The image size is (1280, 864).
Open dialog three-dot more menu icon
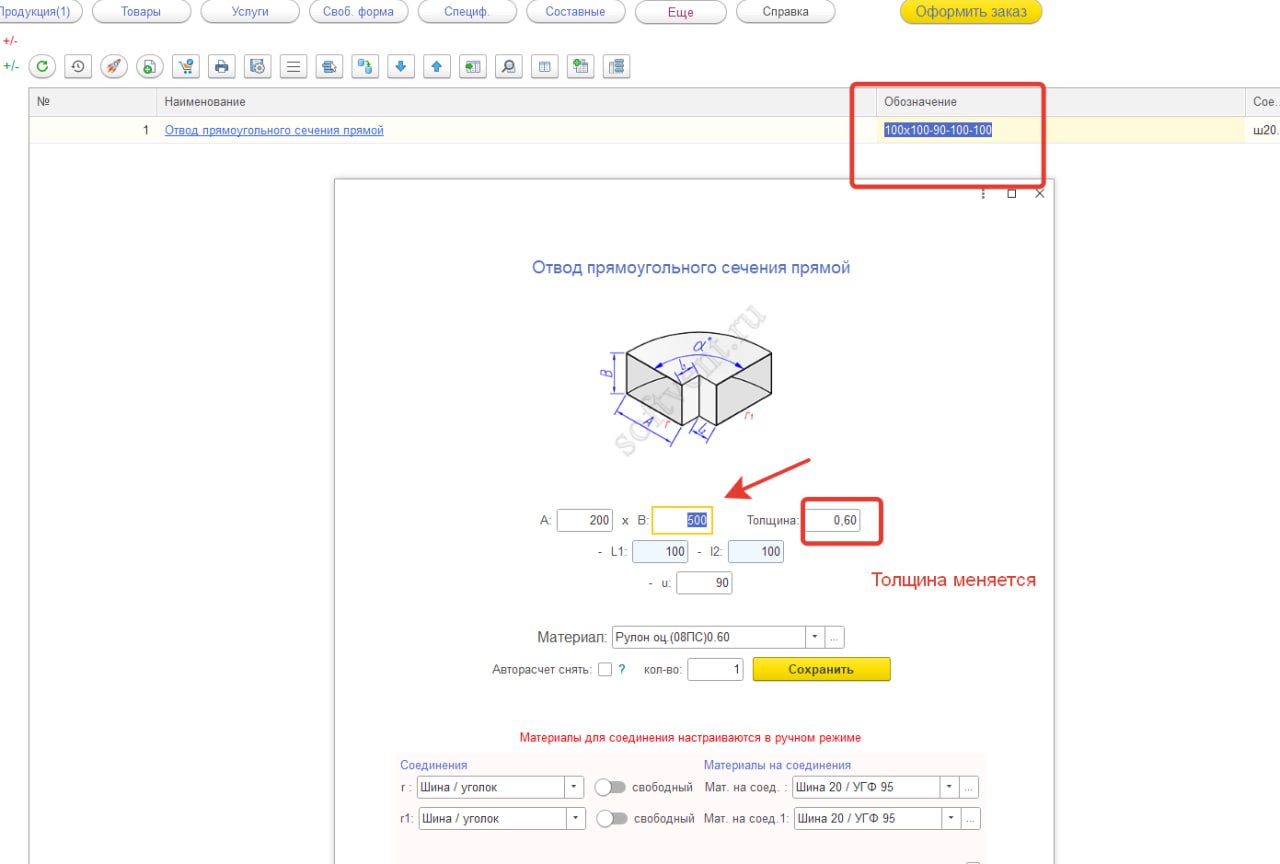click(984, 194)
